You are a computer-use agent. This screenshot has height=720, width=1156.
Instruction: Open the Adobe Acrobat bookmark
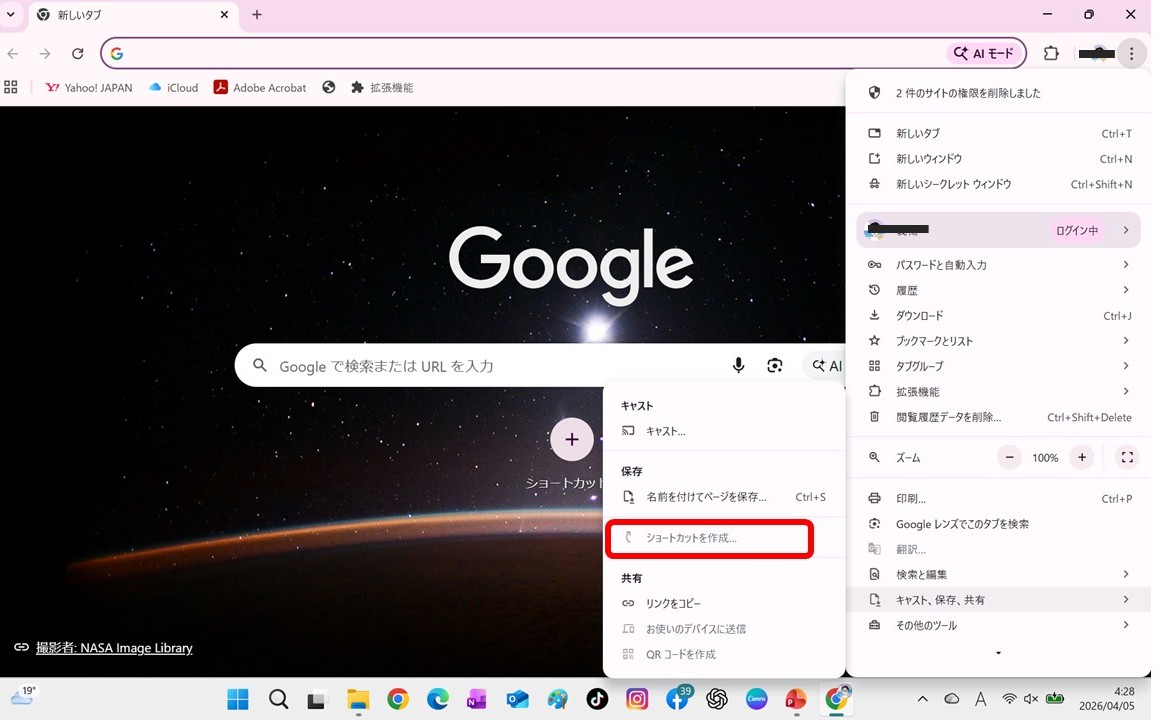pos(260,88)
